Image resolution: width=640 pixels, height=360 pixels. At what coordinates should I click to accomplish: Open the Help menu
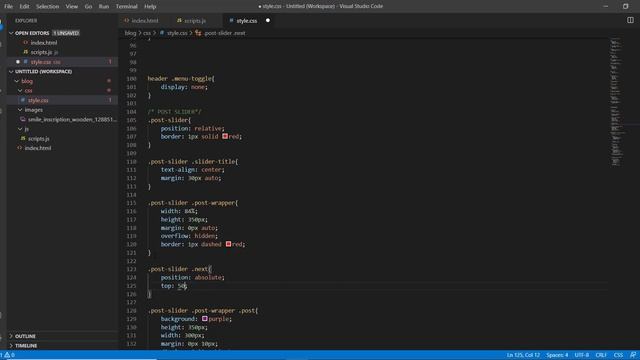click(150, 7)
